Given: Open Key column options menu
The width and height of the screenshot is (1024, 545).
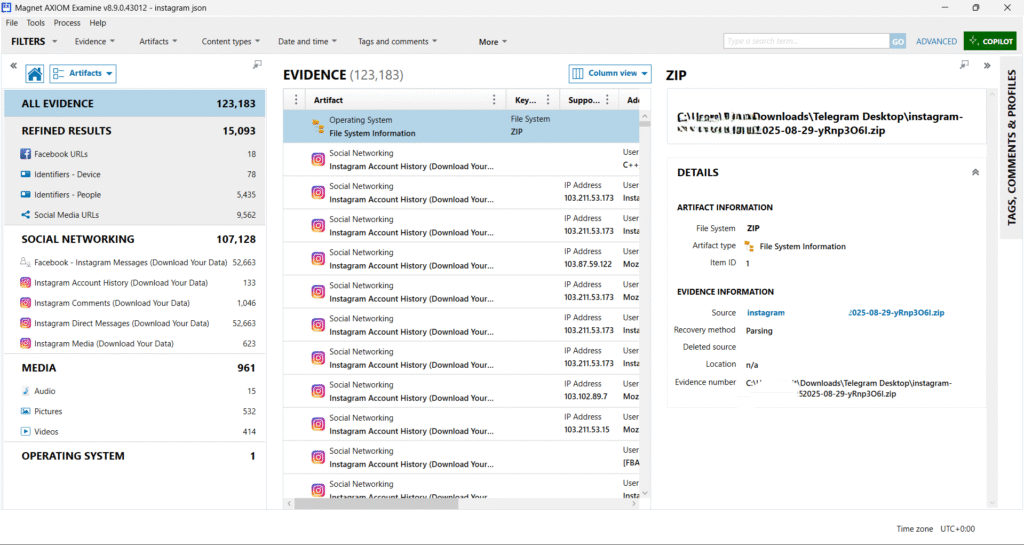Looking at the screenshot, I should (x=548, y=100).
